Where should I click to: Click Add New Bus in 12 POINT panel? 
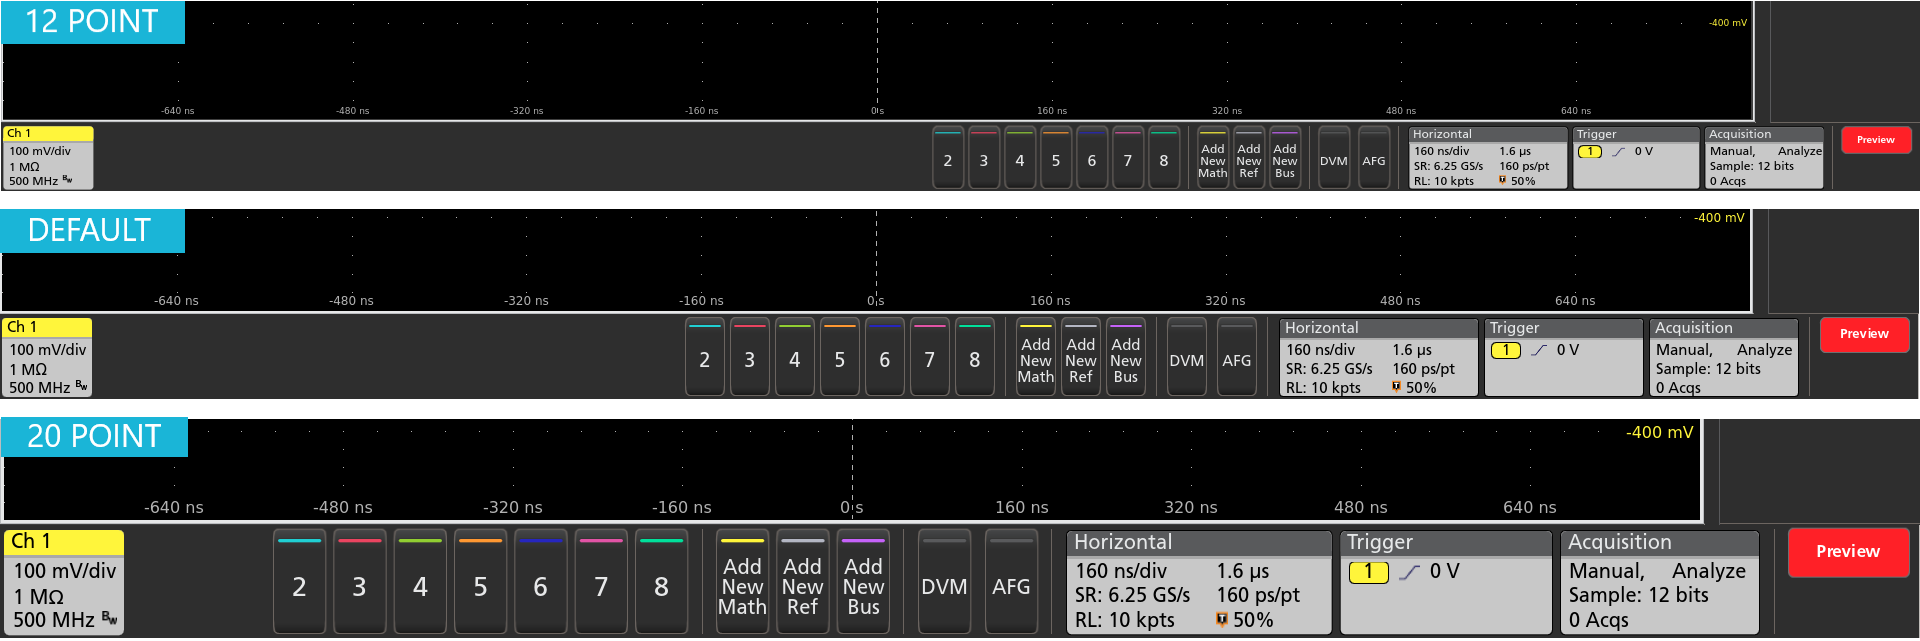[1285, 158]
